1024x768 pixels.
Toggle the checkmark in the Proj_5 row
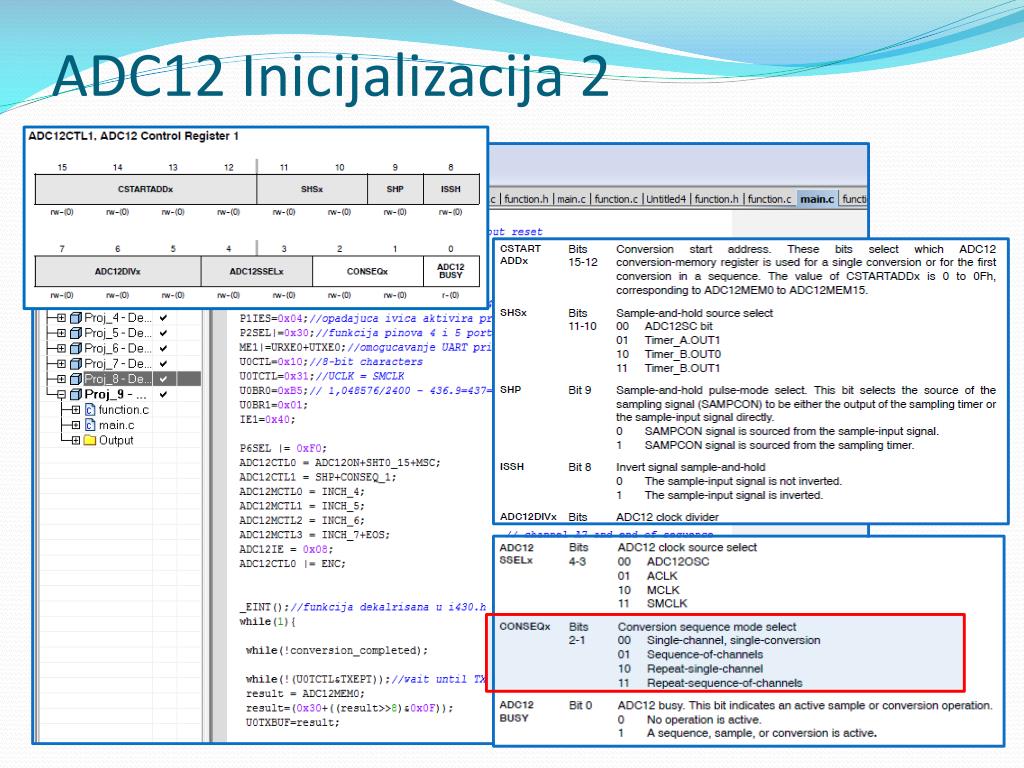[x=163, y=333]
